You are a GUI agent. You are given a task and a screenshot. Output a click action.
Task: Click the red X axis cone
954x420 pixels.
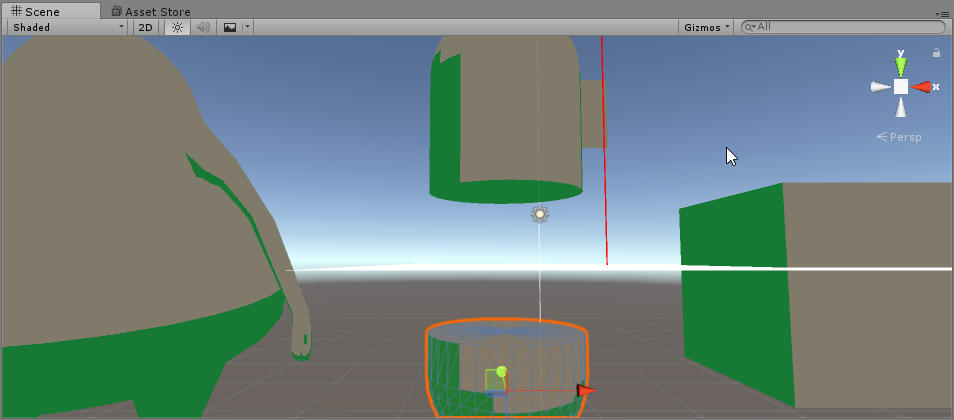pyautogui.click(x=921, y=87)
